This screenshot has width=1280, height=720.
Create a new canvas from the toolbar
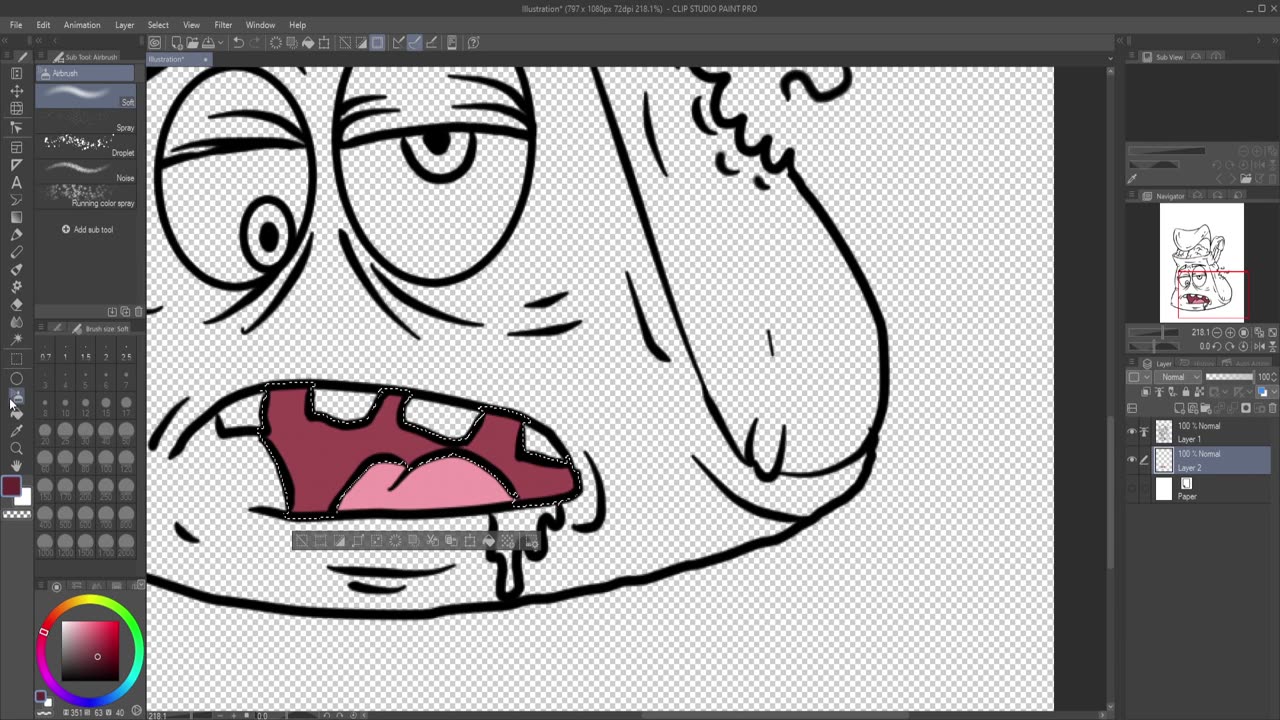click(177, 43)
